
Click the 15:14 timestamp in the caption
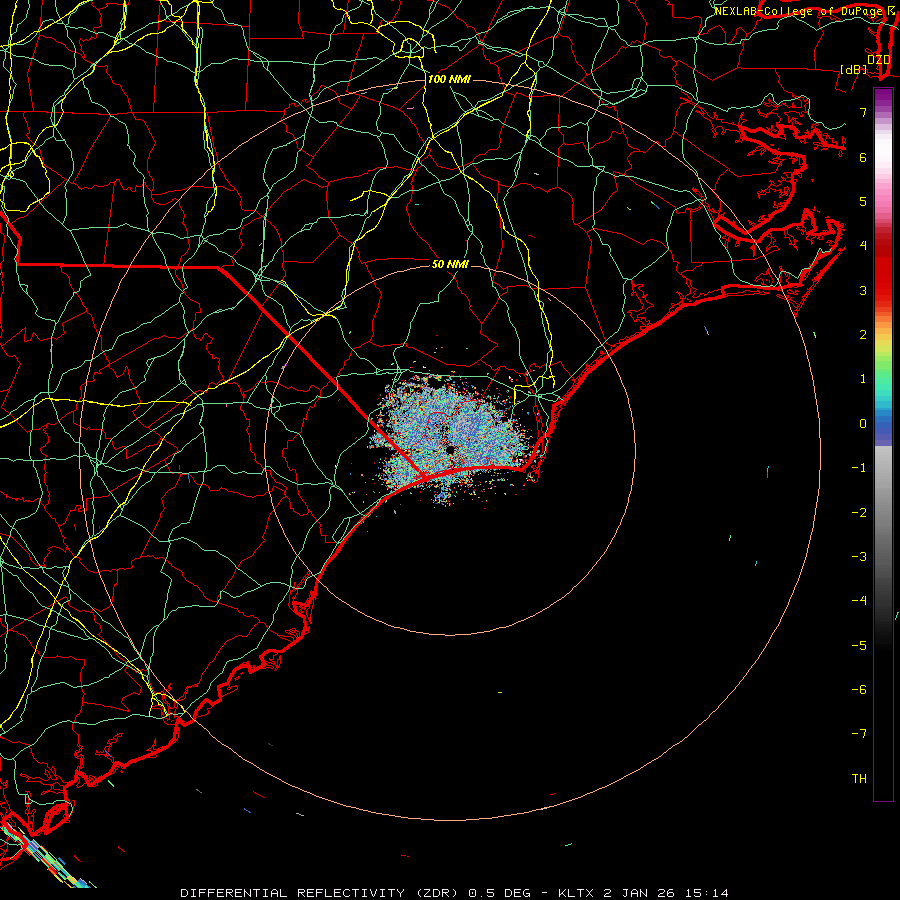708,893
